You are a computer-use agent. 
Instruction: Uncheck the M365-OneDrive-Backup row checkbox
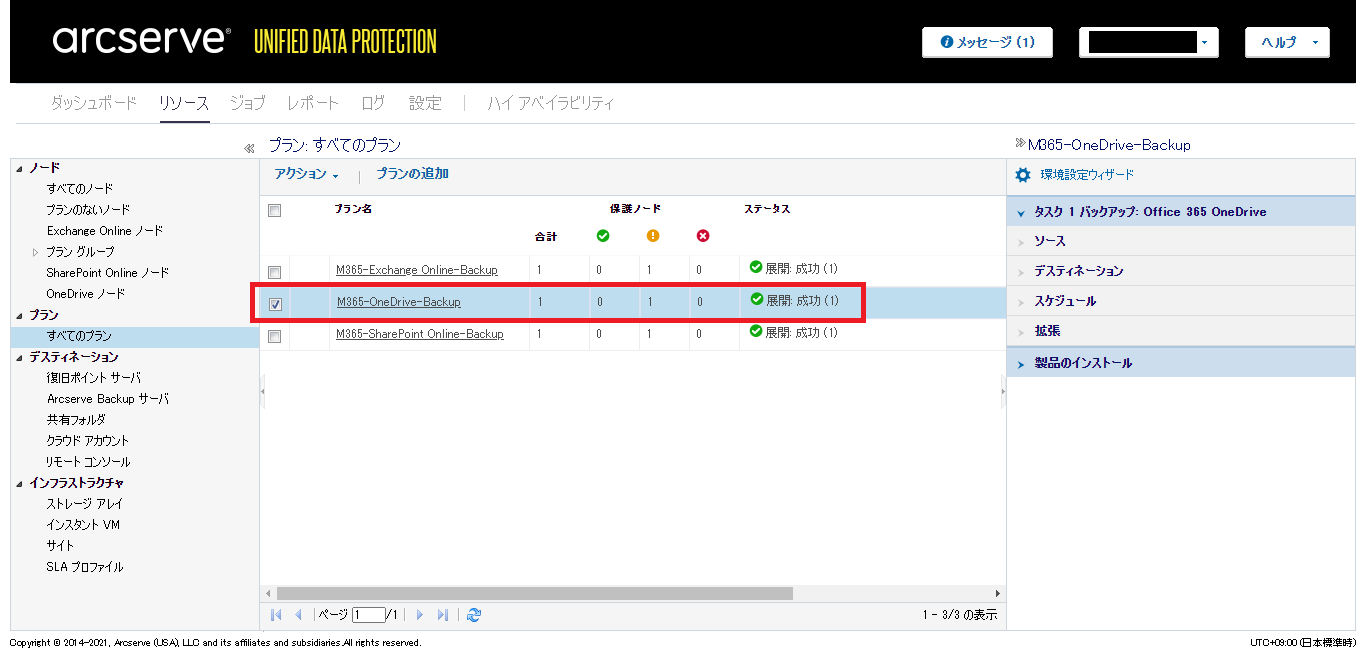tap(275, 304)
